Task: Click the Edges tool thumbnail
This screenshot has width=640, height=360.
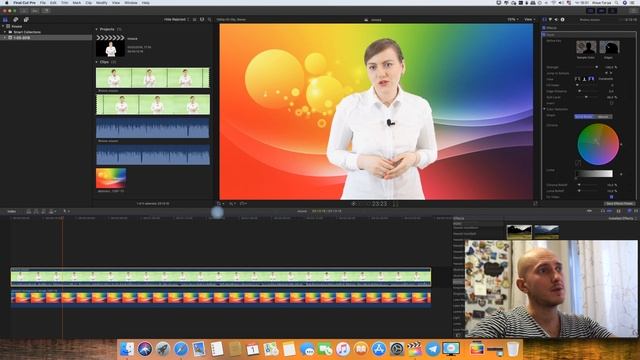Action: (609, 47)
